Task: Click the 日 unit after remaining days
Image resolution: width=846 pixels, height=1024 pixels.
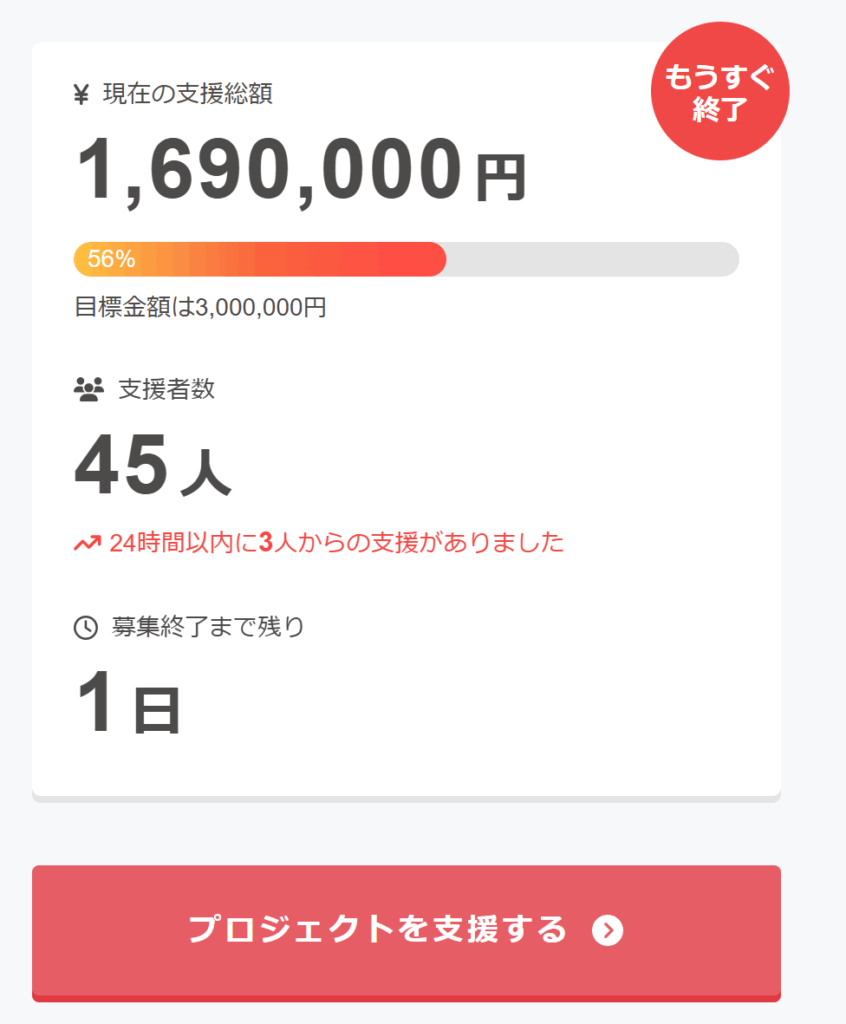Action: point(157,710)
